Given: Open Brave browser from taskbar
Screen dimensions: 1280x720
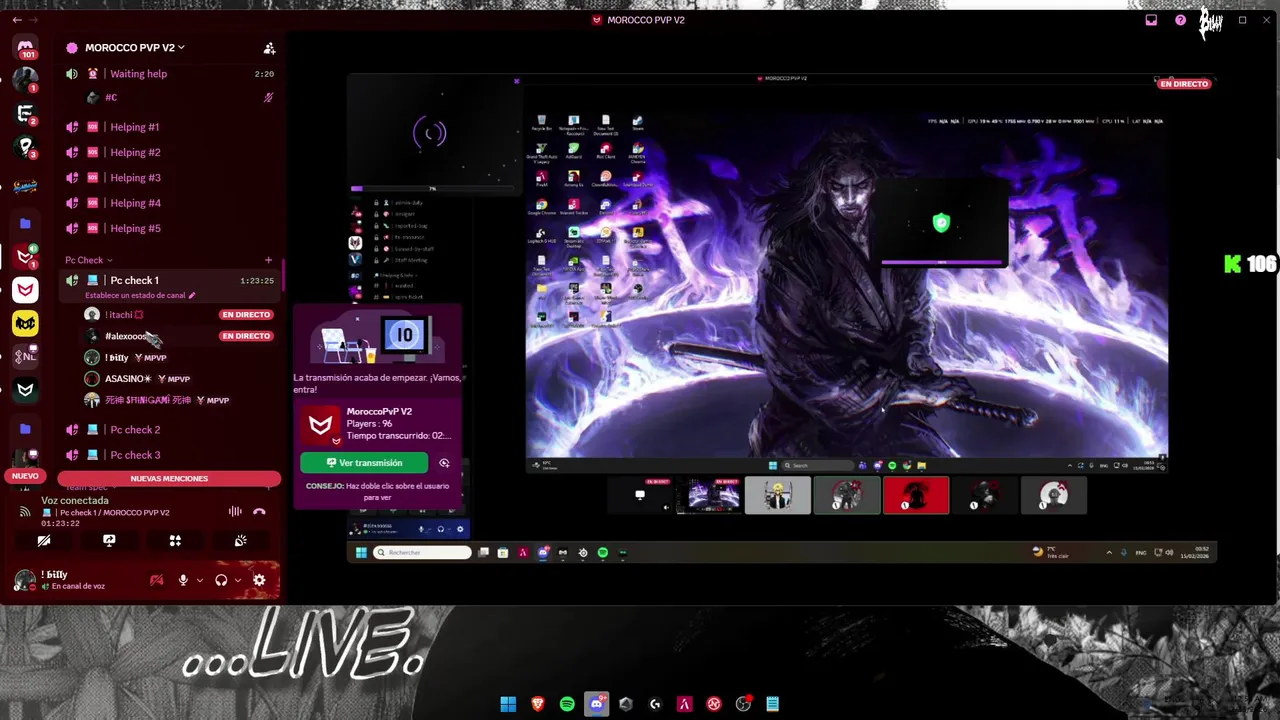Looking at the screenshot, I should pyautogui.click(x=538, y=704).
